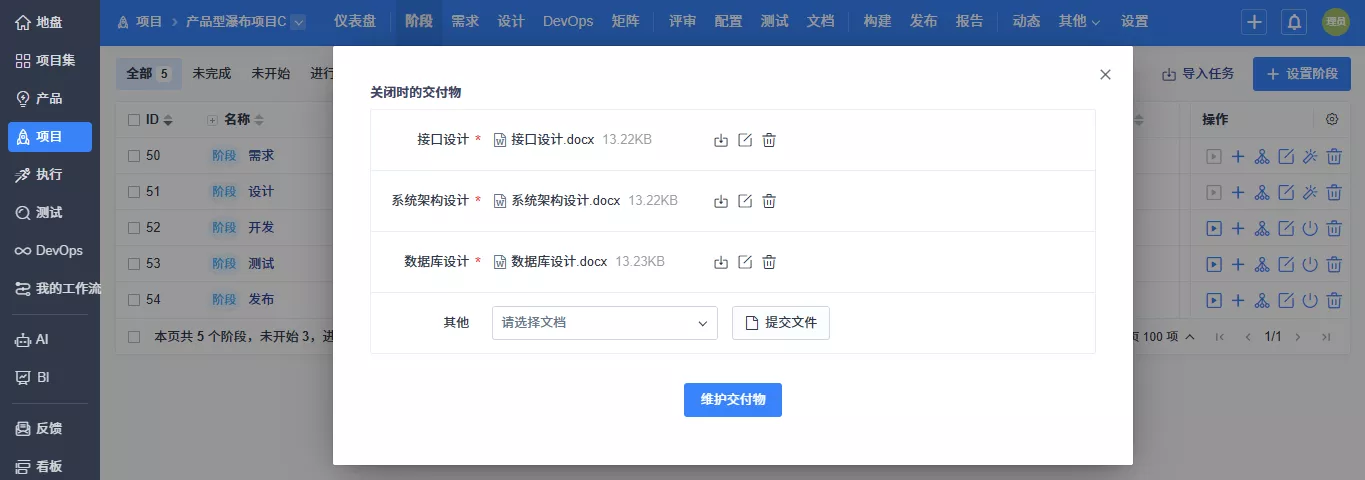Screen dimensions: 1365x480
Task: Edit the 数据库设计.docx deliverable
Action: pos(745,262)
